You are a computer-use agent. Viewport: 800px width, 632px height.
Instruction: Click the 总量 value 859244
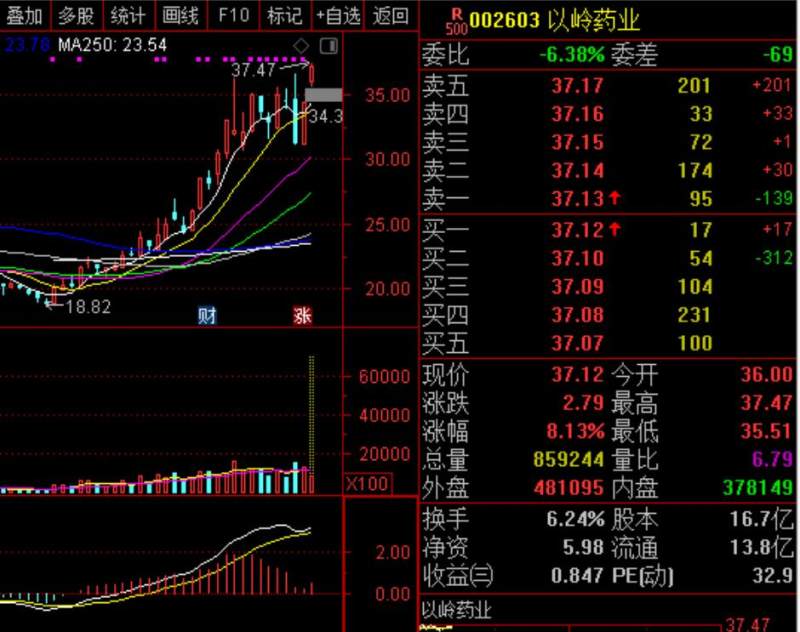tap(568, 460)
